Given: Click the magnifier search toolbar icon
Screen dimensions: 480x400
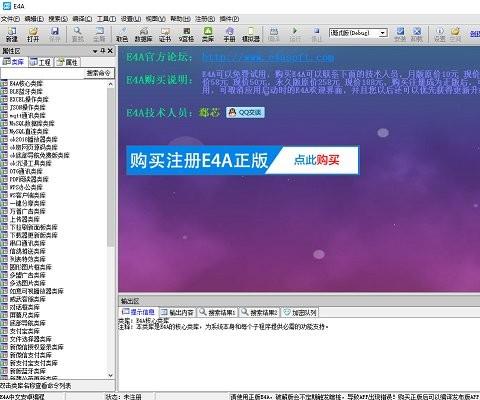Looking at the screenshot, I should (78, 34).
